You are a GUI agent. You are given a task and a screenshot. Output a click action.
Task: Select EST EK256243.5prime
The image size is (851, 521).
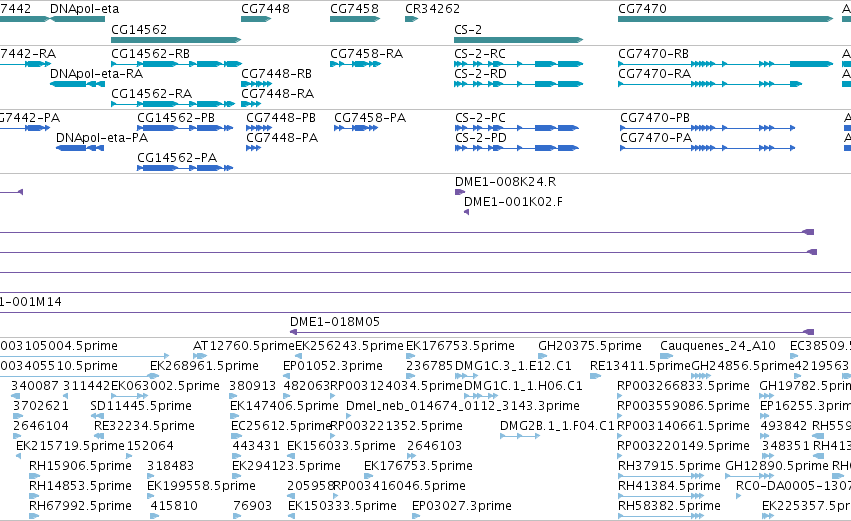(350, 346)
